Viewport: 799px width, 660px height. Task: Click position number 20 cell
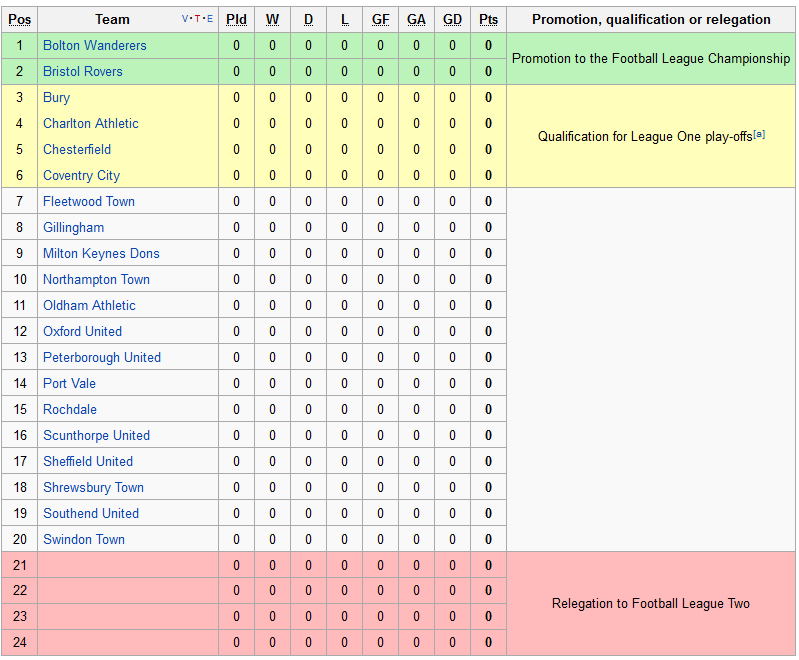coord(19,539)
